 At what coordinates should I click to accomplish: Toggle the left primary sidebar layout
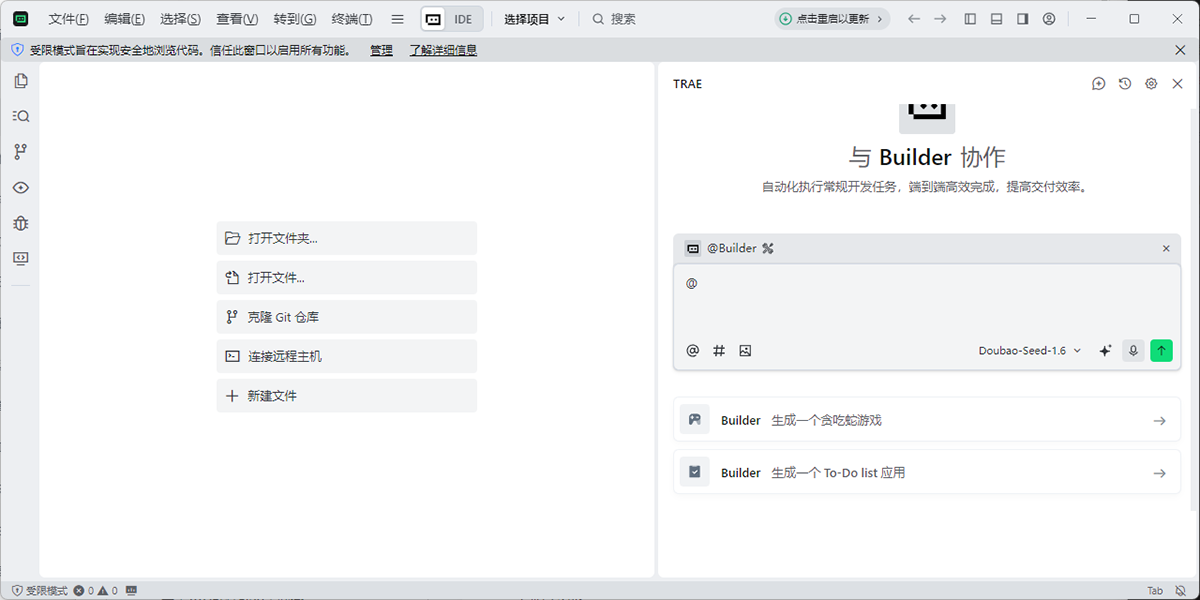[x=970, y=19]
